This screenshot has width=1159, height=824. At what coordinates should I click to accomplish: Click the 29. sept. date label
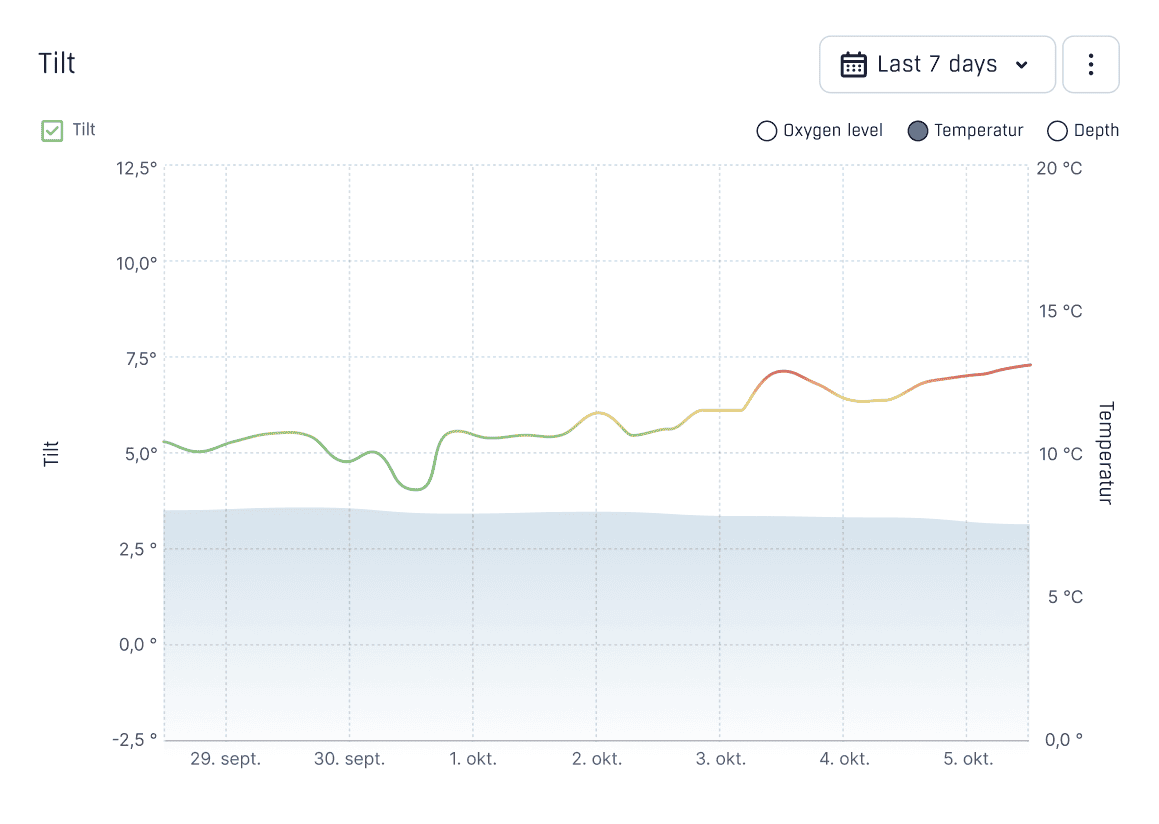click(x=226, y=759)
